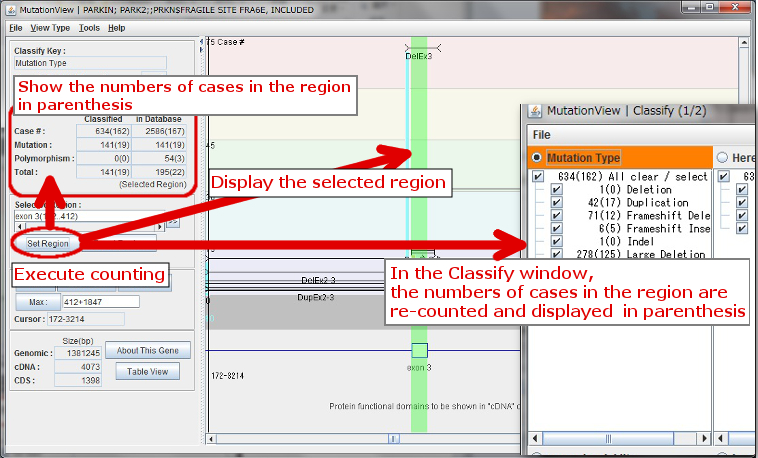
Task: Click the split-pane divider collapse arrows
Action: tap(203, 42)
